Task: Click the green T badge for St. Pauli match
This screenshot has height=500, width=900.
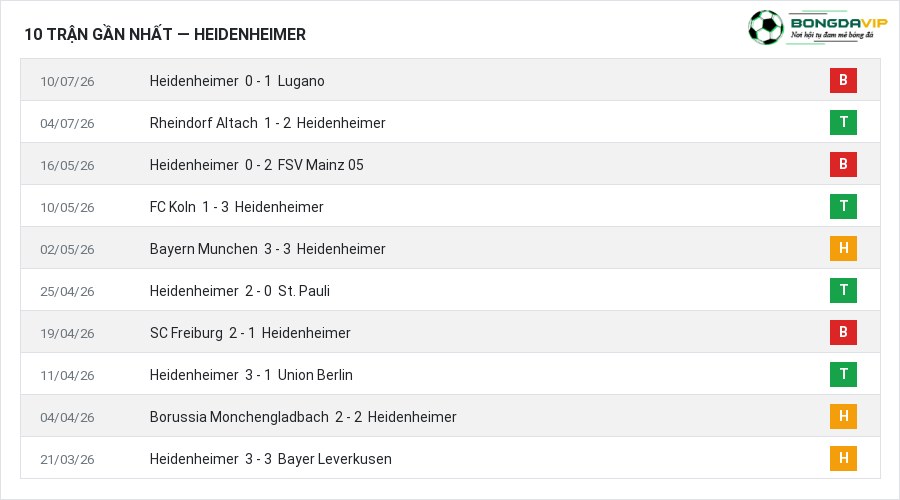Action: [843, 290]
